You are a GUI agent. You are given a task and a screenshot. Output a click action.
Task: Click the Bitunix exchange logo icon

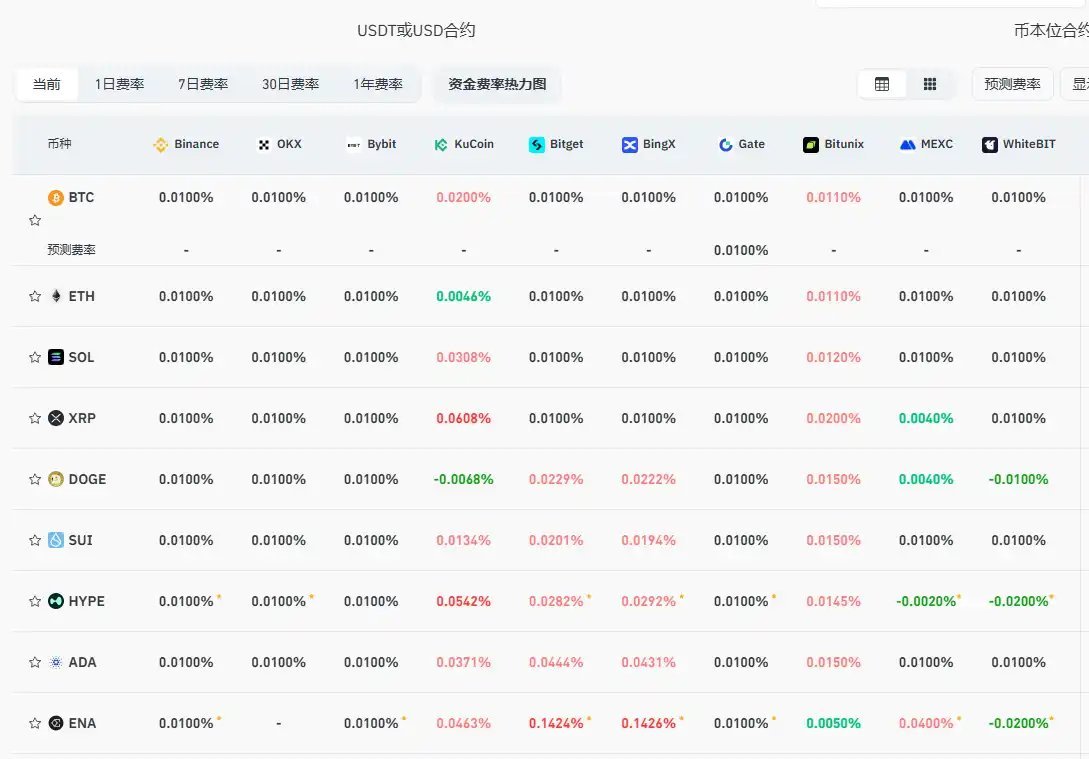tap(810, 144)
